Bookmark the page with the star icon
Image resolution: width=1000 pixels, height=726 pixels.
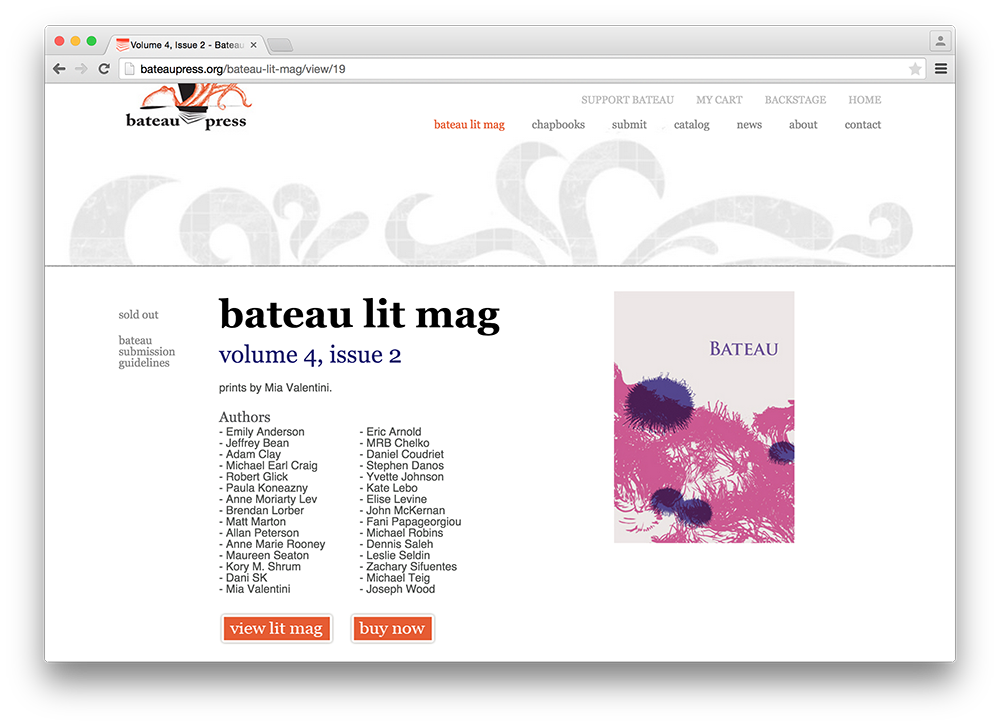point(914,69)
